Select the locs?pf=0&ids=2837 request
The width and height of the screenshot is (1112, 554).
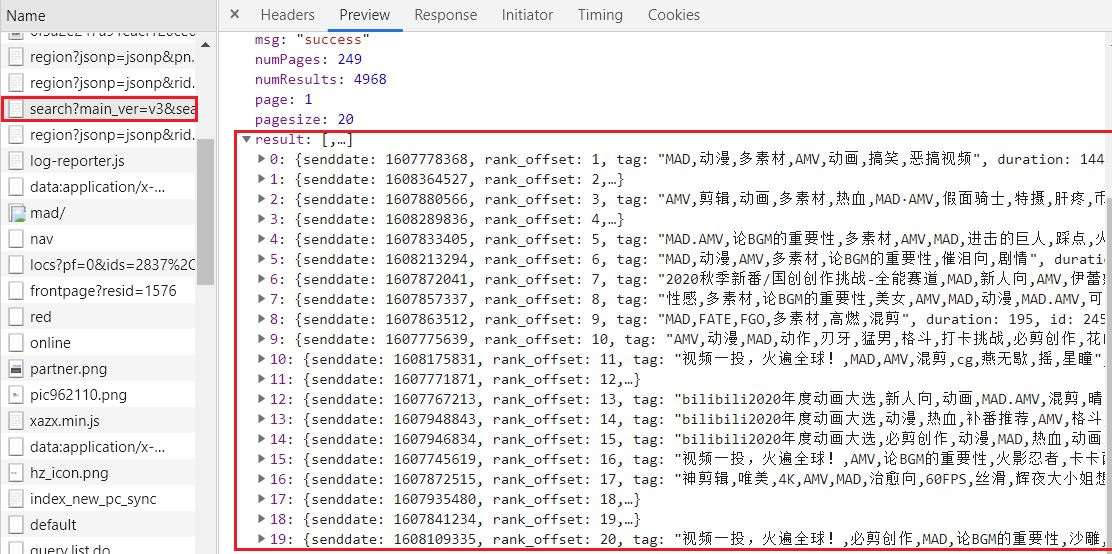(98, 265)
